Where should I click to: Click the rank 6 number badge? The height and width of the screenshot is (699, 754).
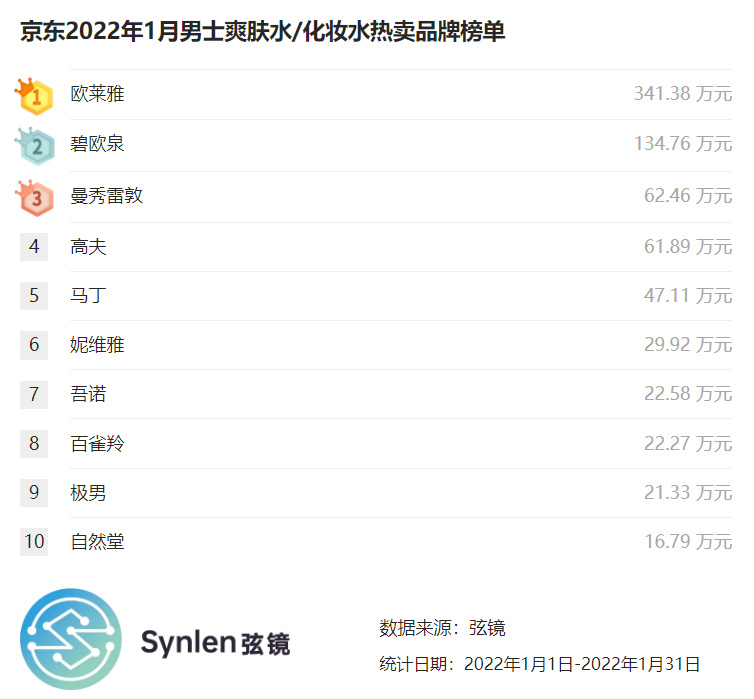click(x=34, y=345)
